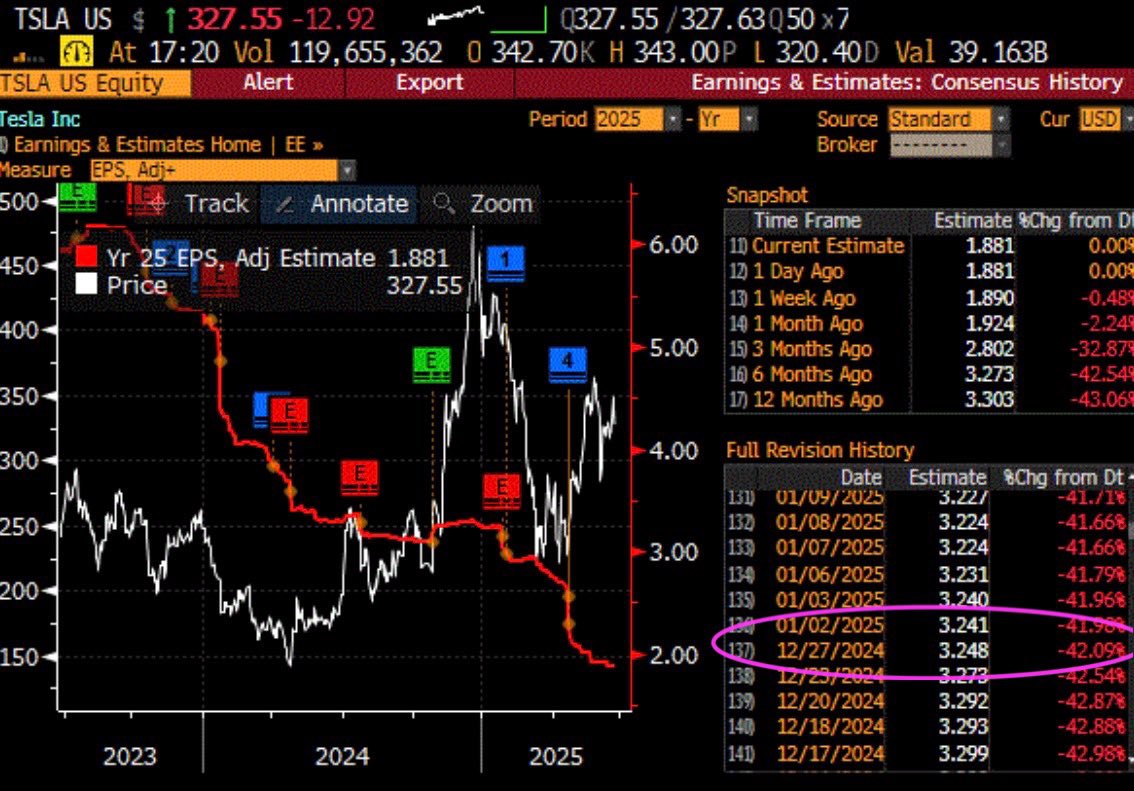The image size is (1134, 791).
Task: Select the 1 Week Ago snapshot row
Action: [929, 298]
